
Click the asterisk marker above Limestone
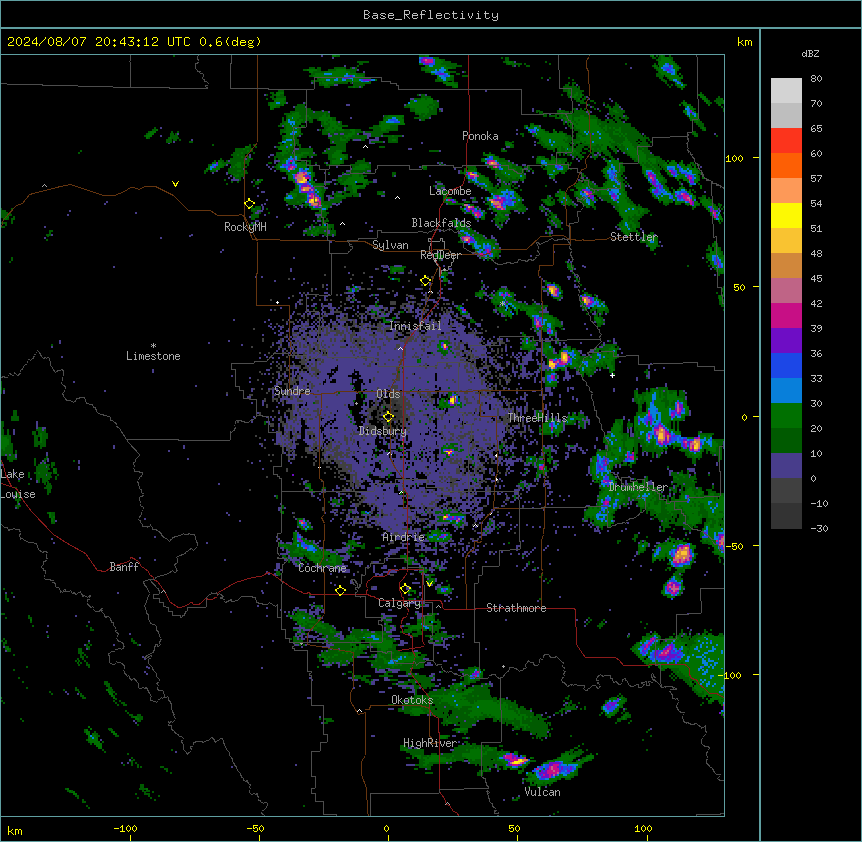(x=153, y=346)
